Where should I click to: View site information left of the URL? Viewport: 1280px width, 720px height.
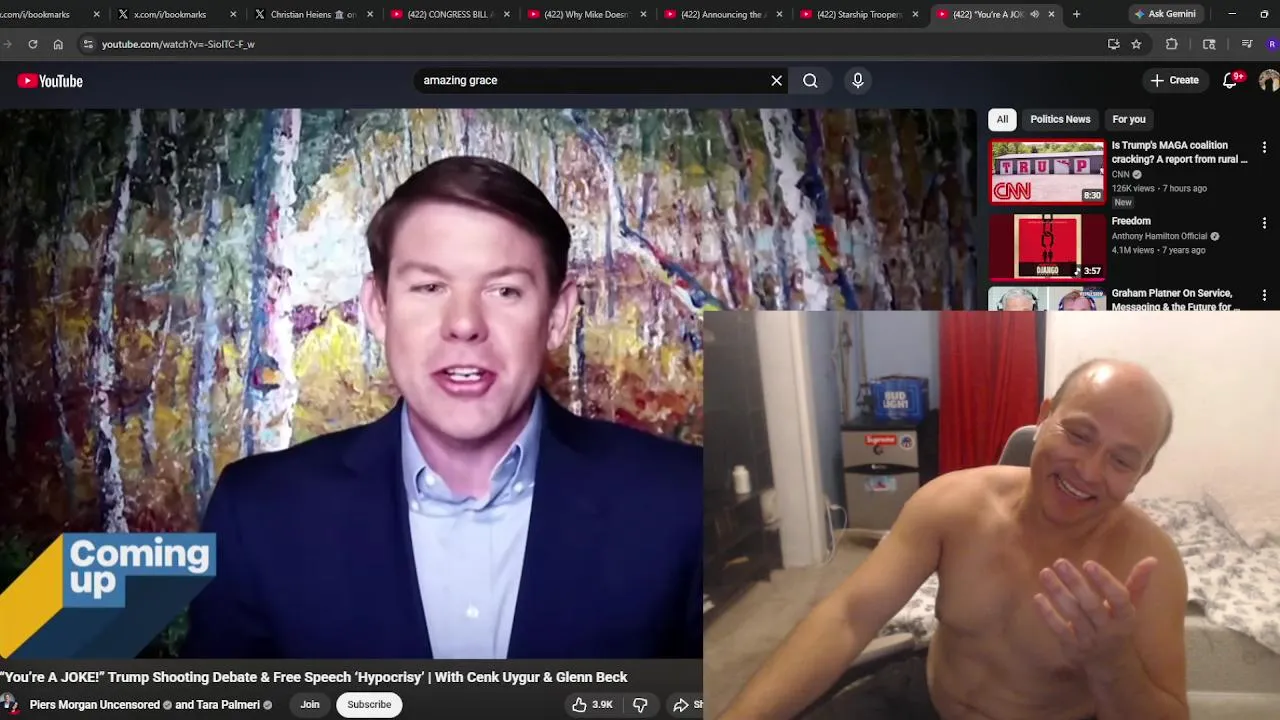(x=88, y=44)
